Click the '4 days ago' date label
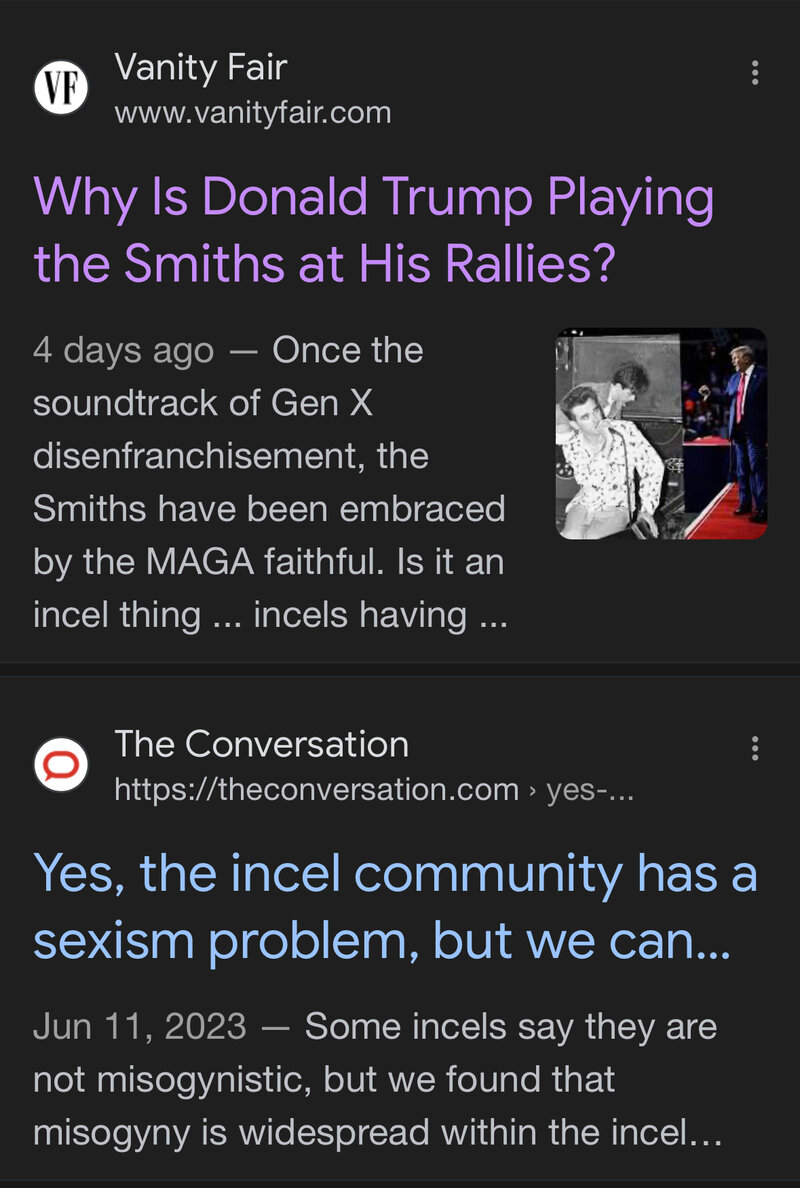The image size is (800, 1188). point(123,351)
